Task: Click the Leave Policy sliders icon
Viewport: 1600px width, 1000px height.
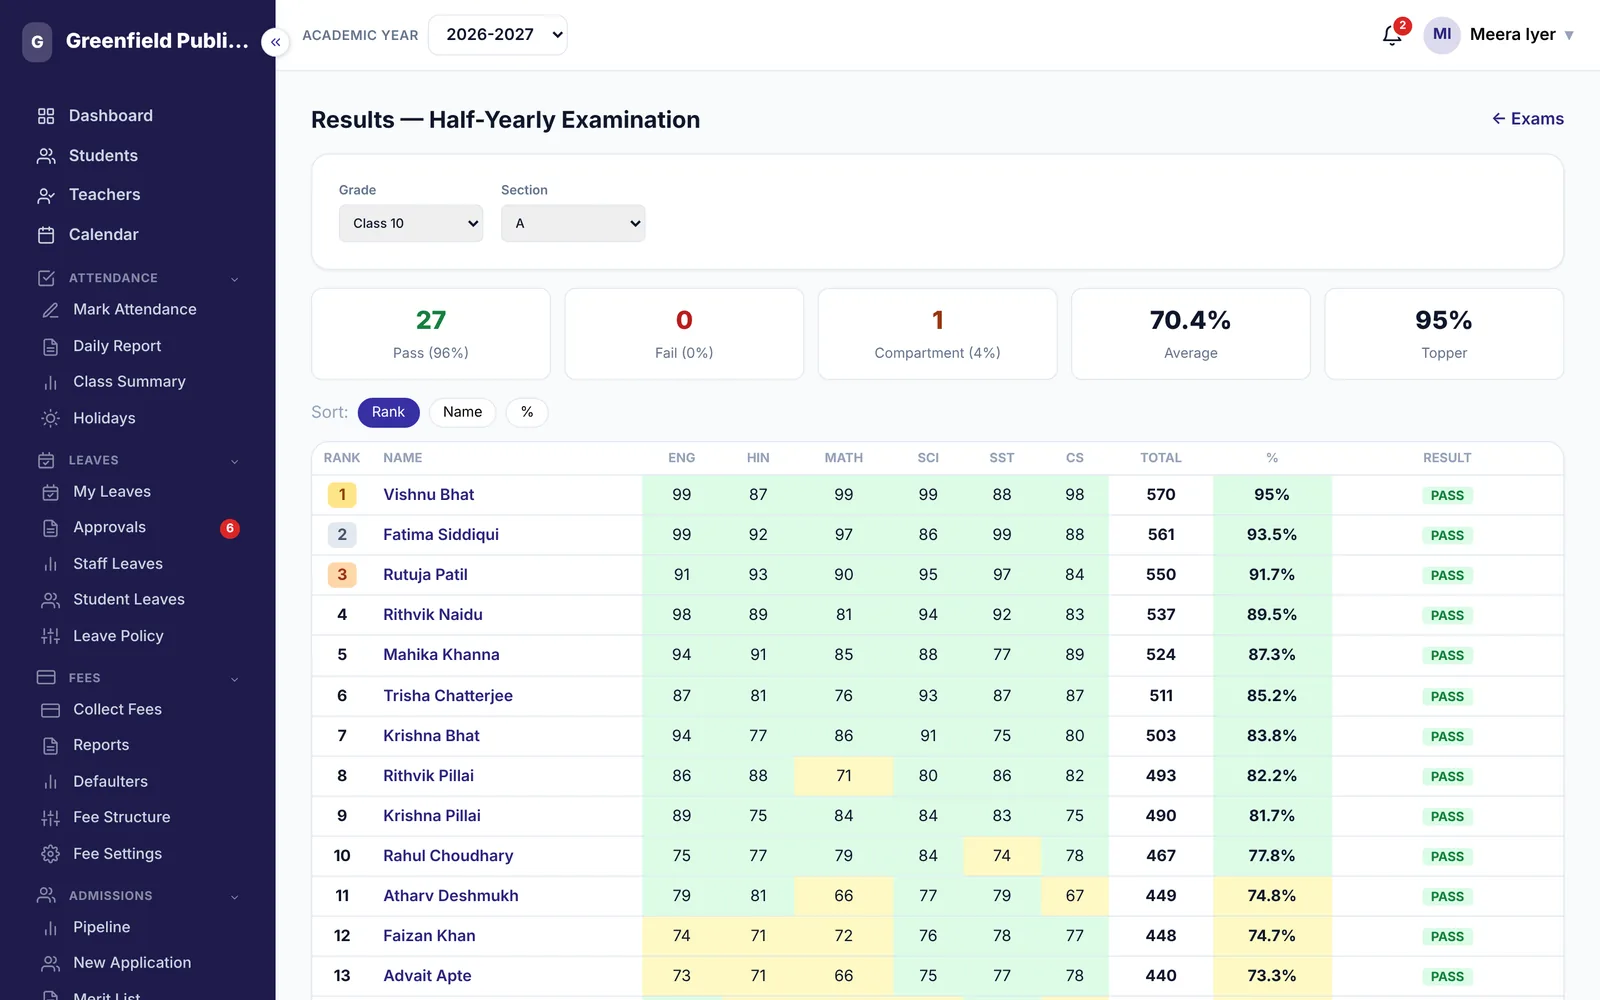Action: point(50,636)
